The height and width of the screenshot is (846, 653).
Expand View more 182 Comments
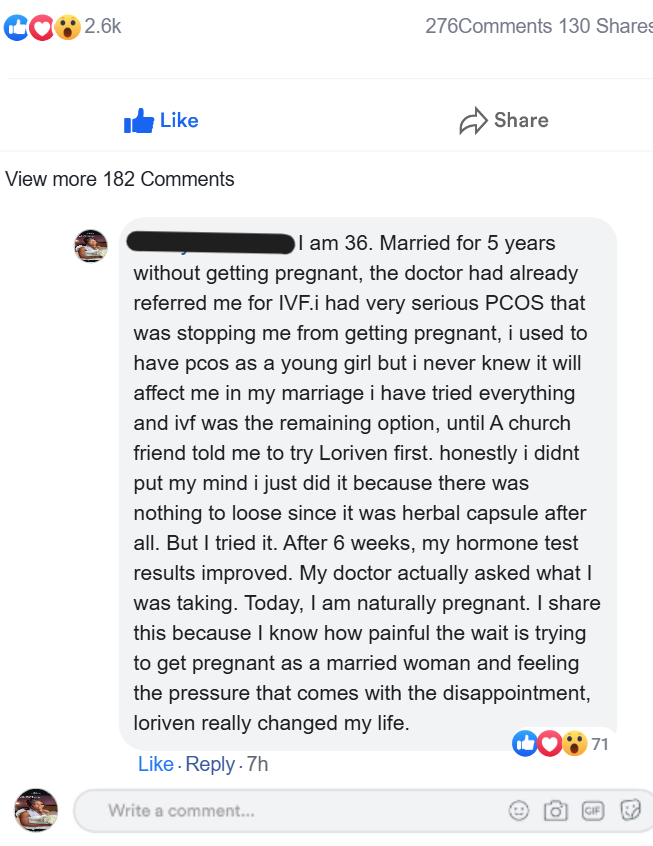[120, 179]
